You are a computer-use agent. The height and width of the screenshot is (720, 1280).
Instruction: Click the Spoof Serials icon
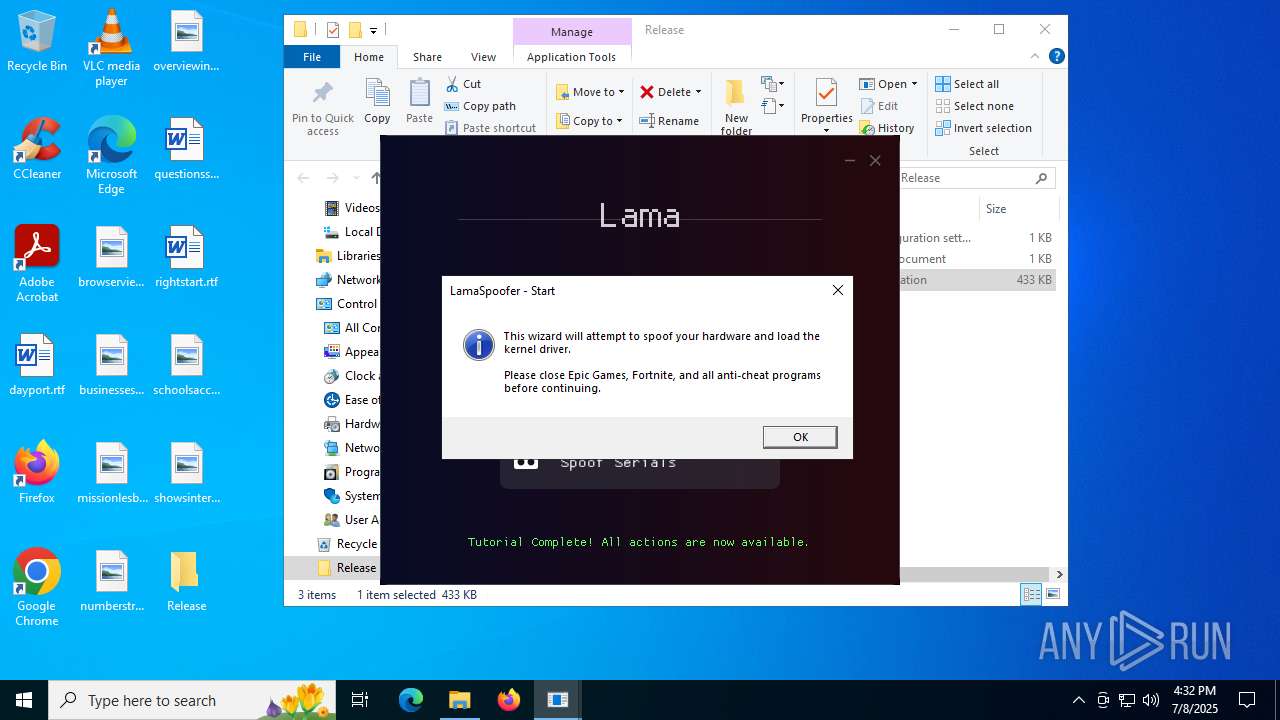tap(526, 462)
